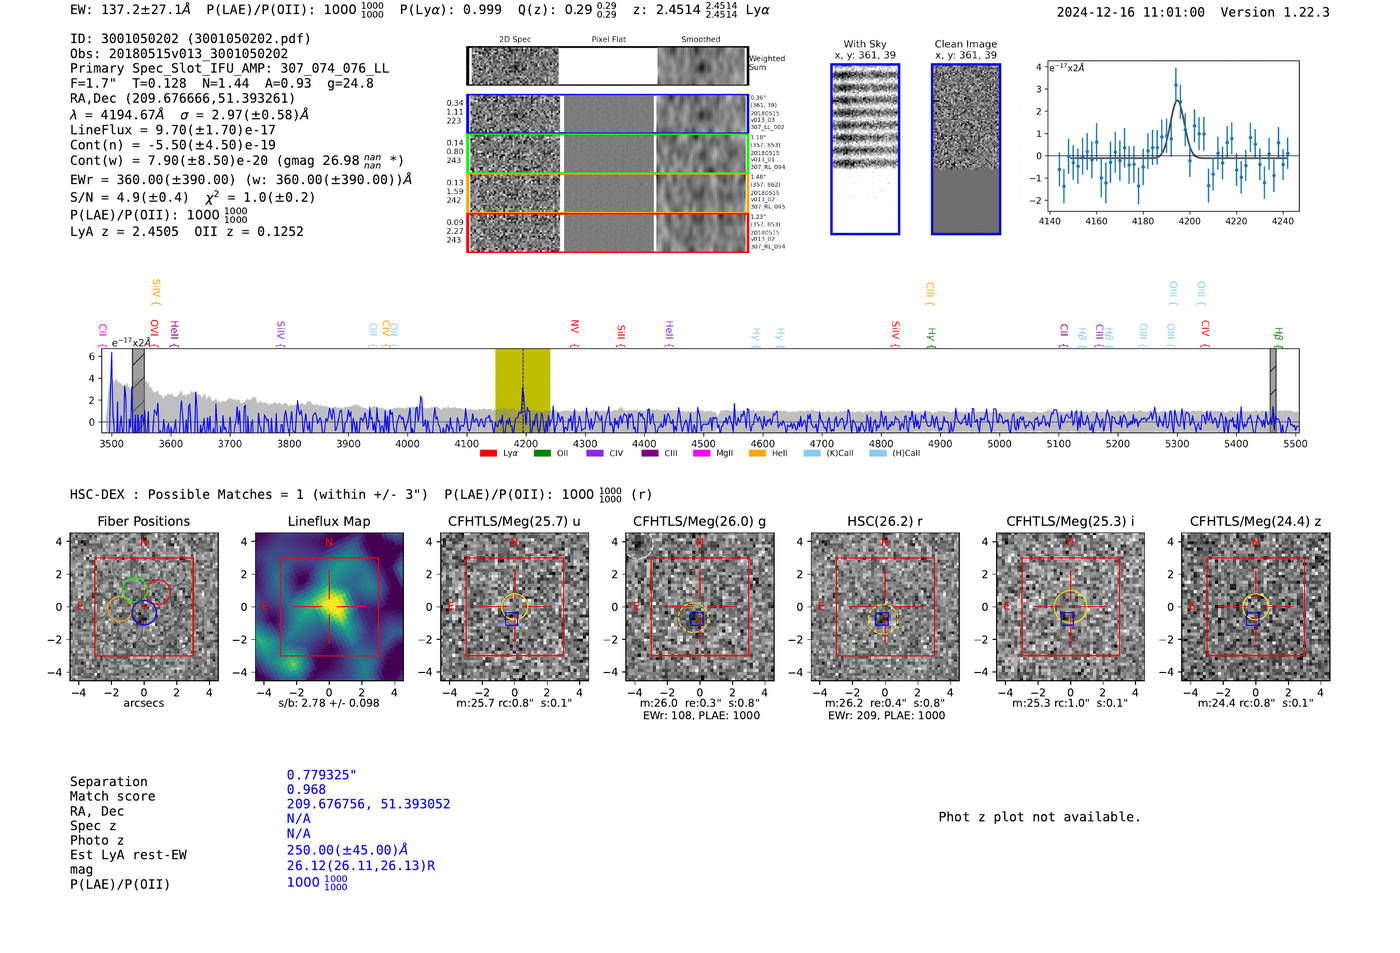This screenshot has height=953, width=1400.
Task: Click the 2024-12-16 11:01:00 timestamp
Action: click(1131, 12)
